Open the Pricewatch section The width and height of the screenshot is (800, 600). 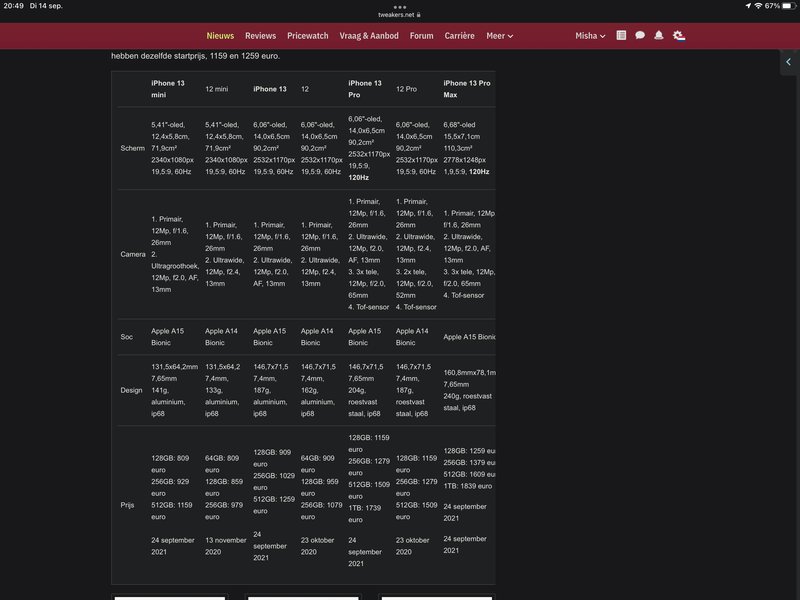[308, 36]
